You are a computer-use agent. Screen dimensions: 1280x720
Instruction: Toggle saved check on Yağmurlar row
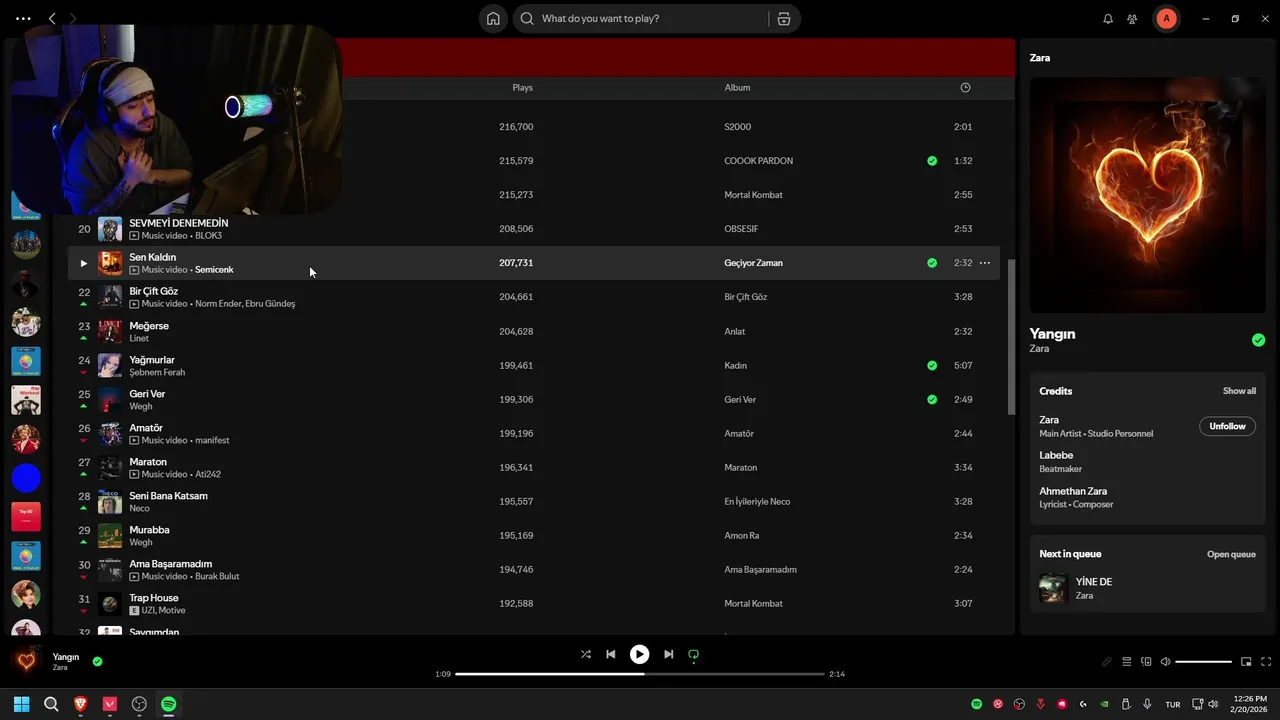[x=932, y=366]
